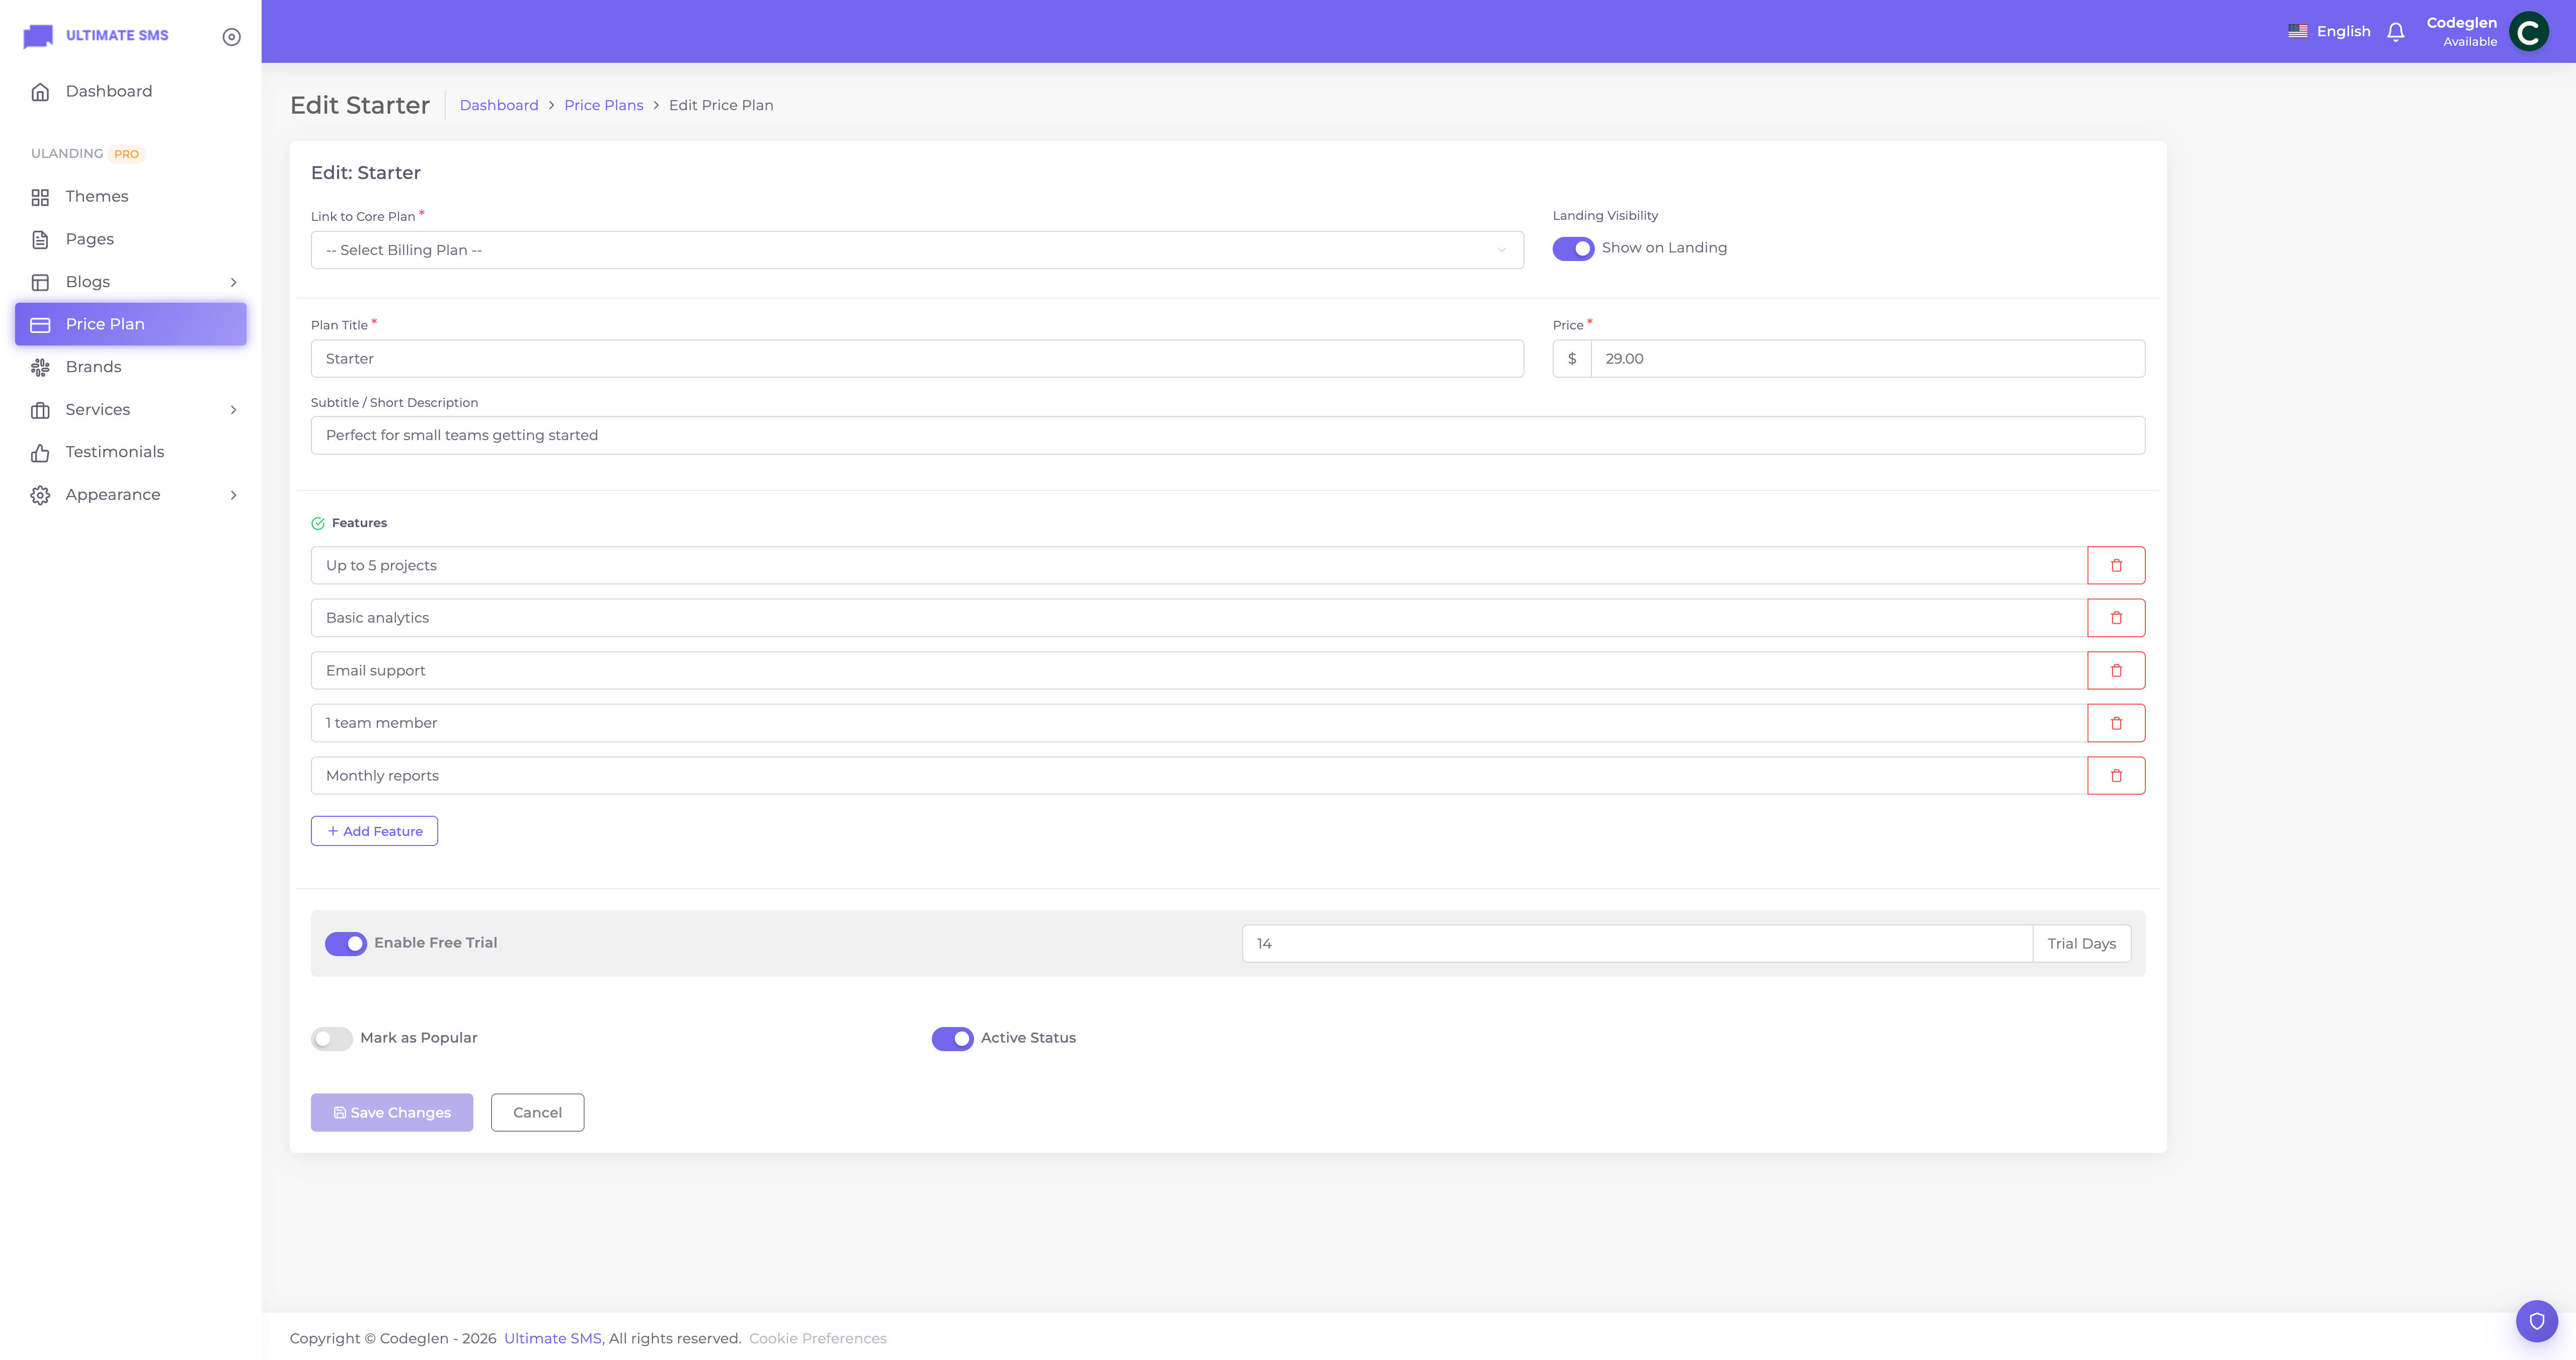Click the Trial Days number field
Viewport: 2576px width, 1360px height.
point(1637,943)
